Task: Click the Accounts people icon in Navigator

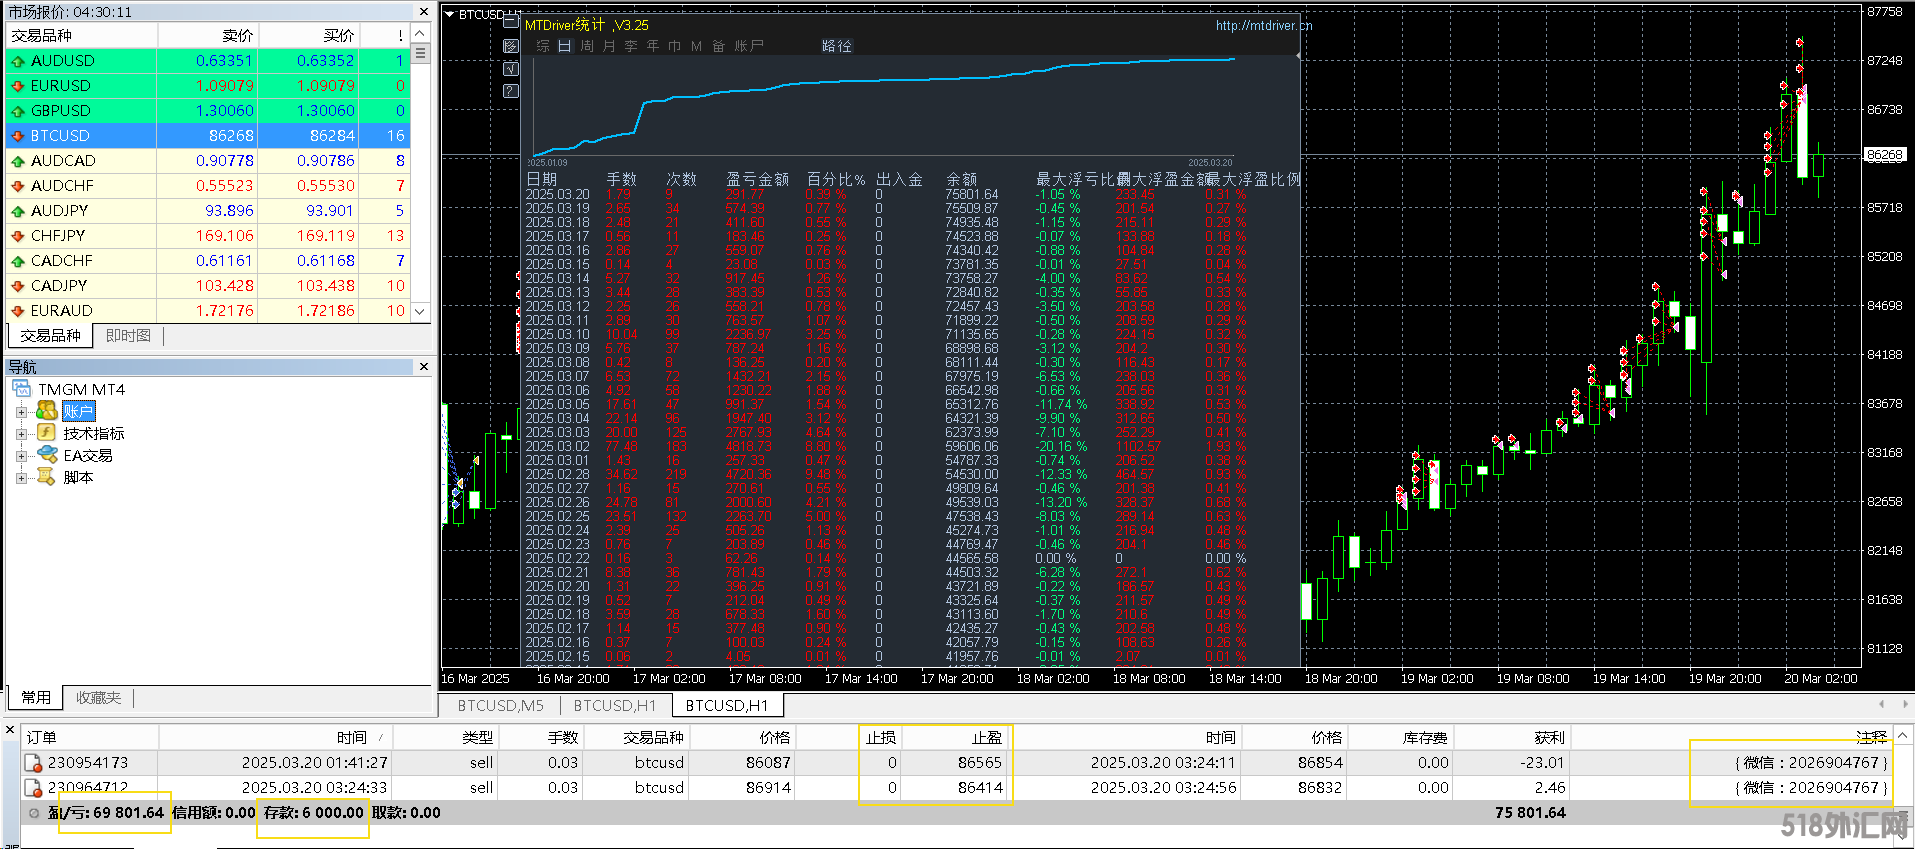Action: [x=46, y=411]
